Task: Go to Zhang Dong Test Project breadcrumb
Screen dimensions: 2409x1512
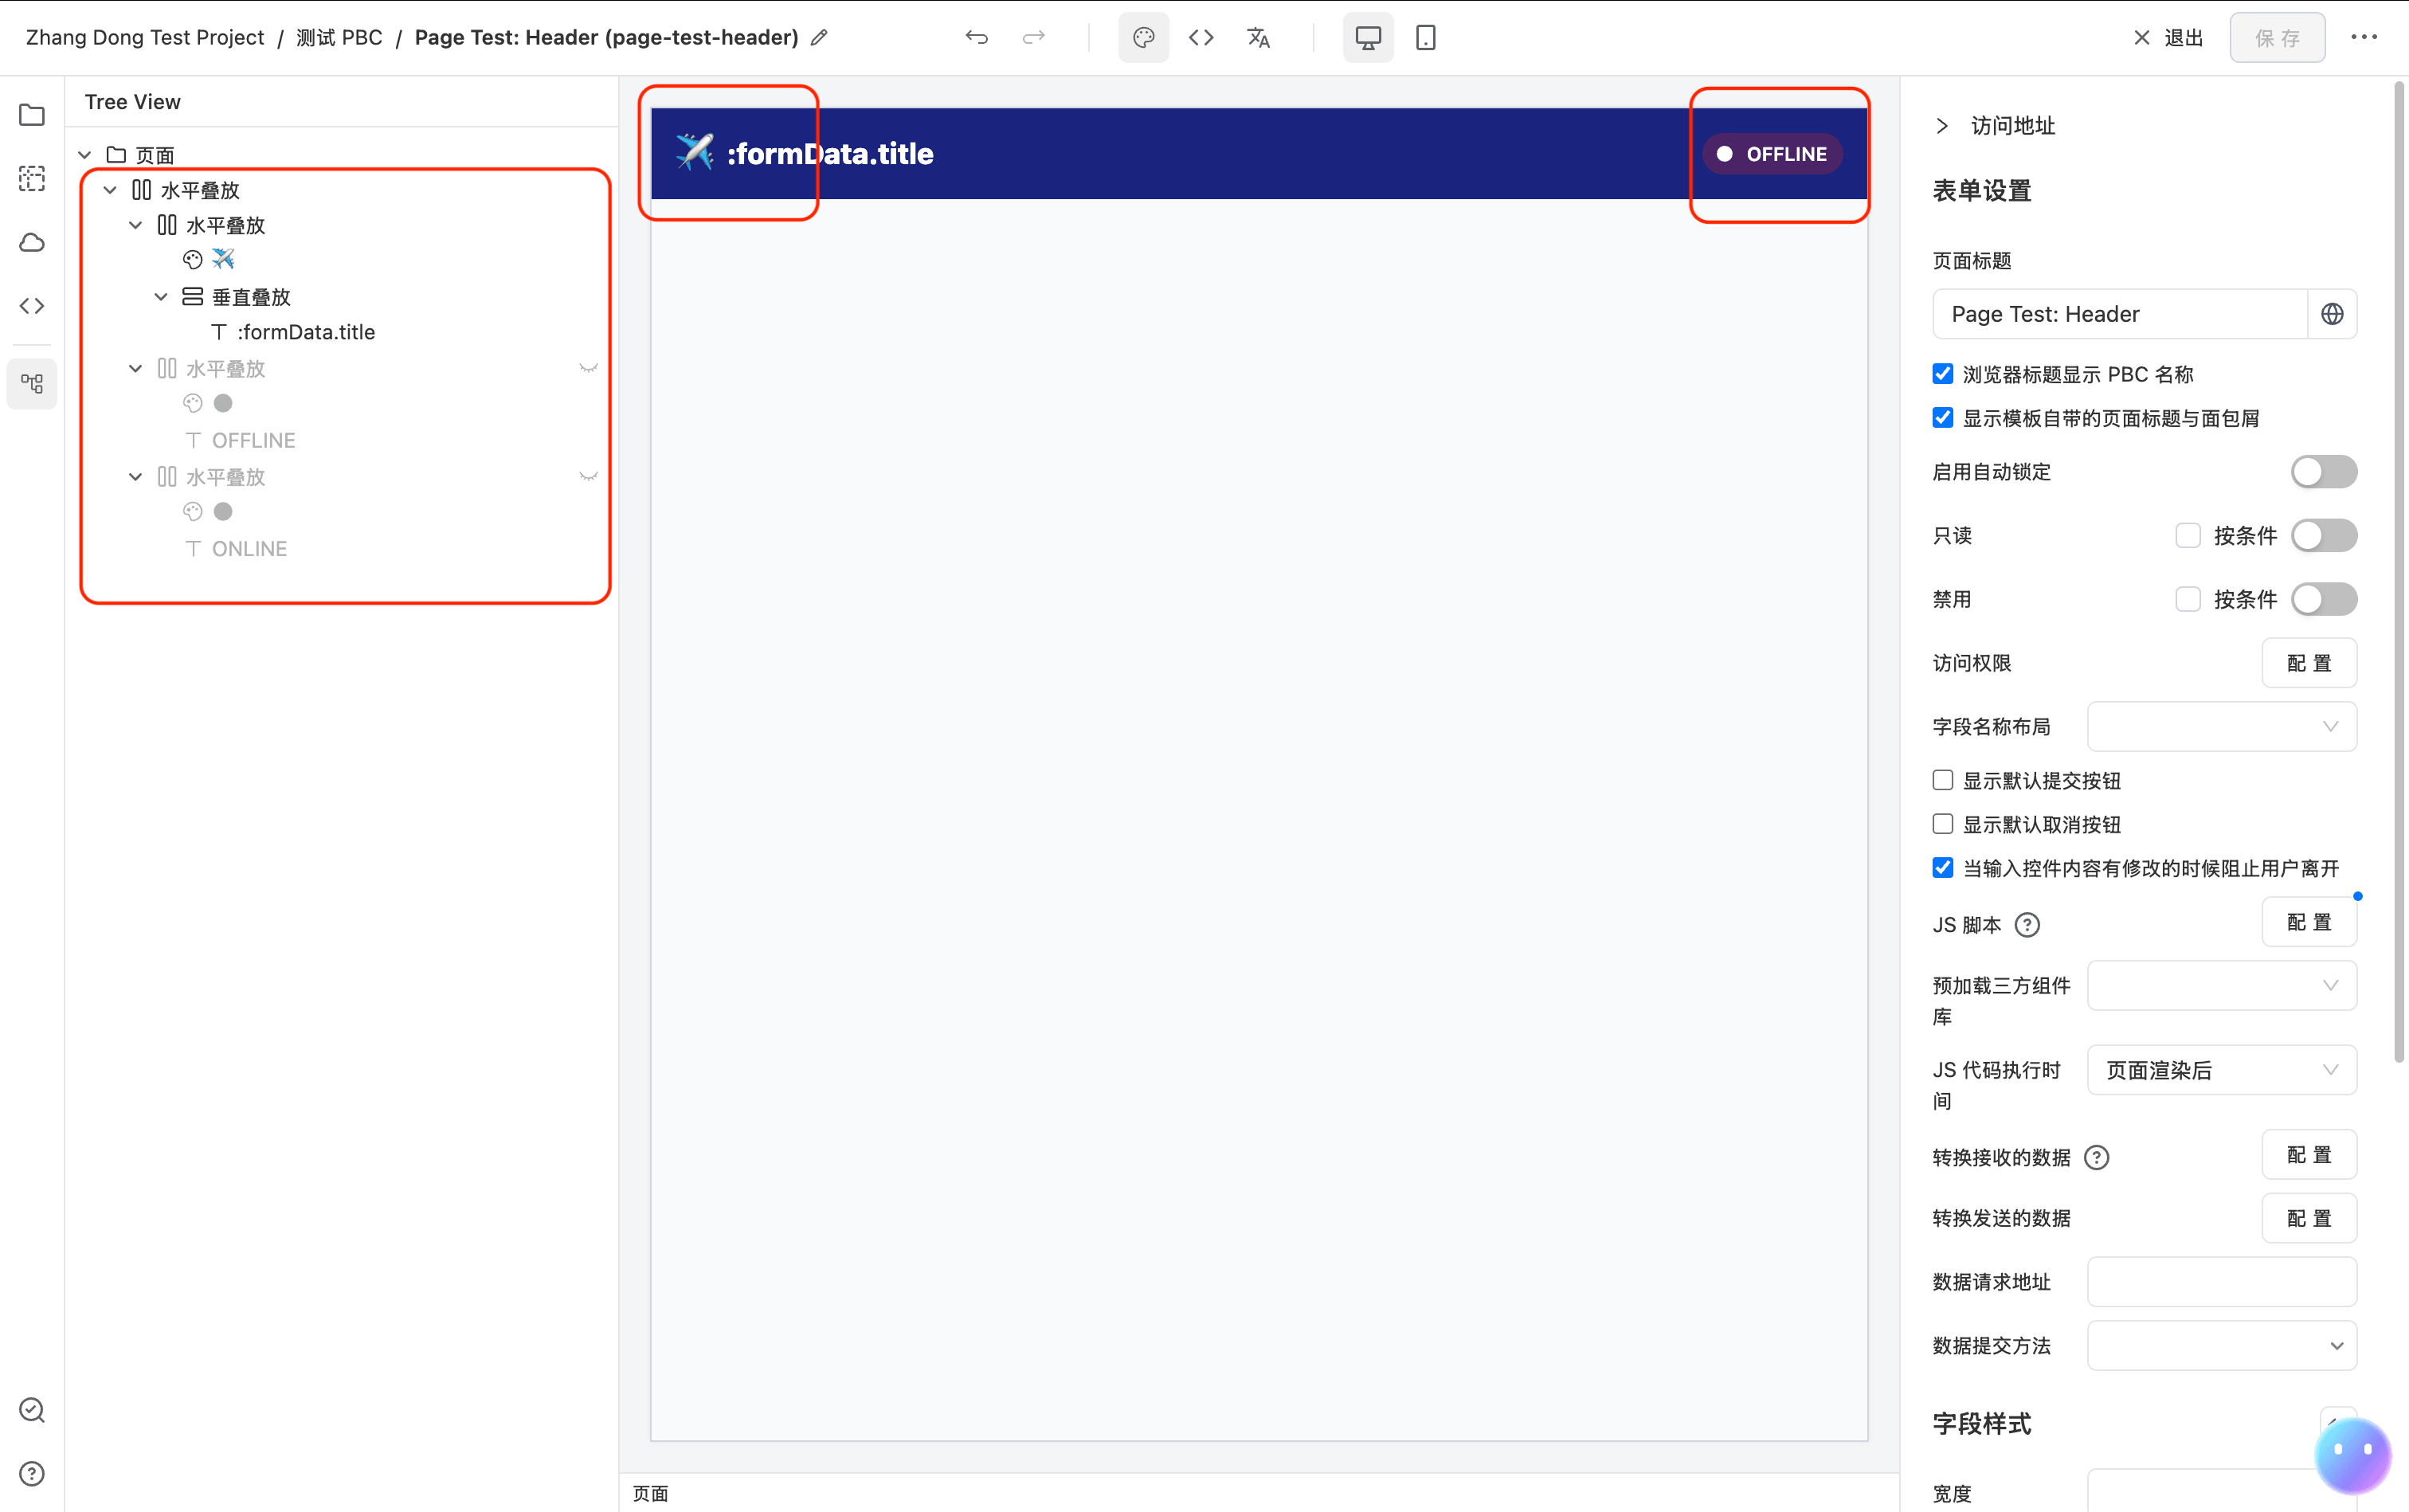Action: [145, 38]
